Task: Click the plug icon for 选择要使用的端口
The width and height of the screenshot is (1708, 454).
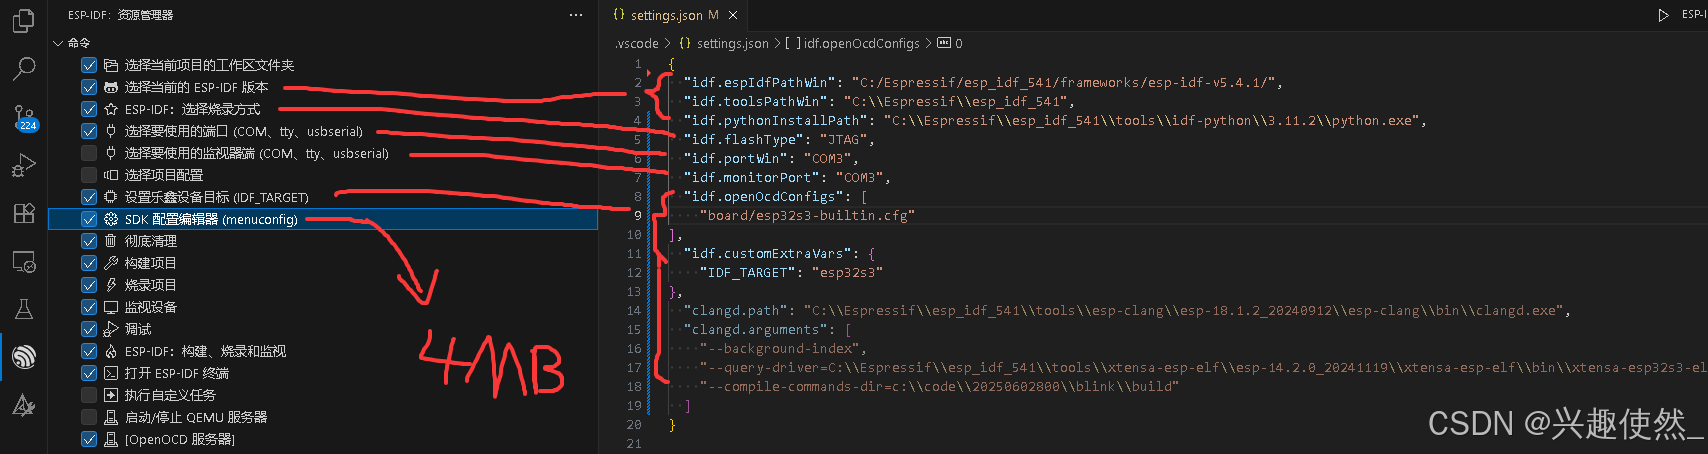Action: pos(111,131)
